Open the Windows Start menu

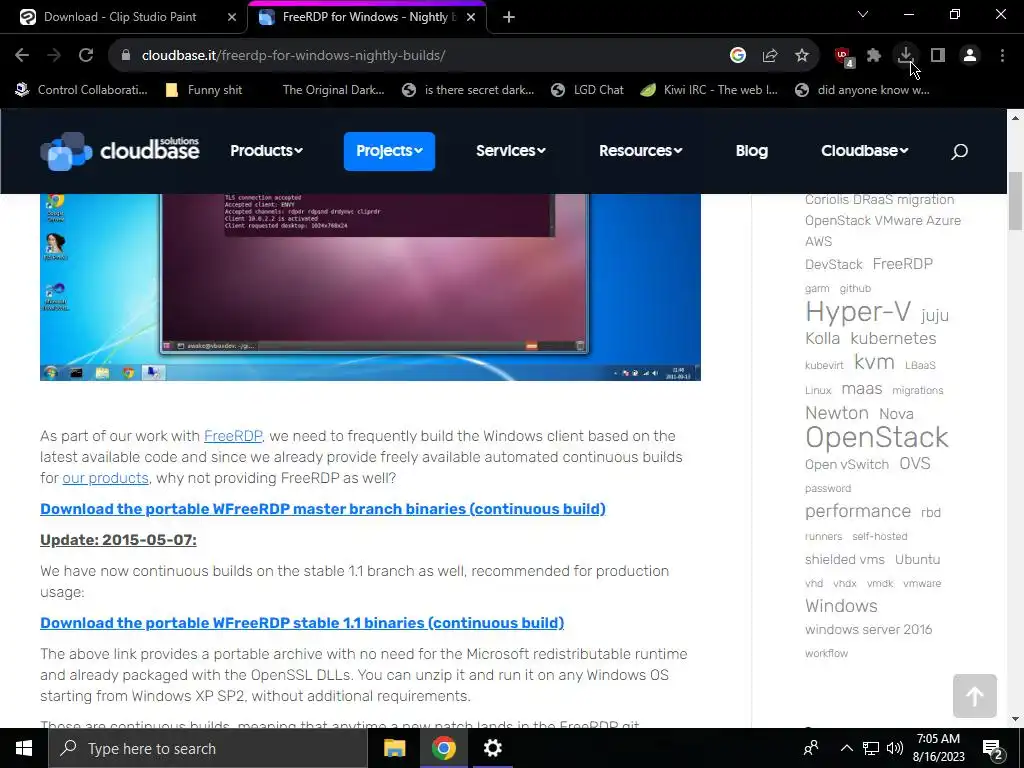[x=24, y=748]
